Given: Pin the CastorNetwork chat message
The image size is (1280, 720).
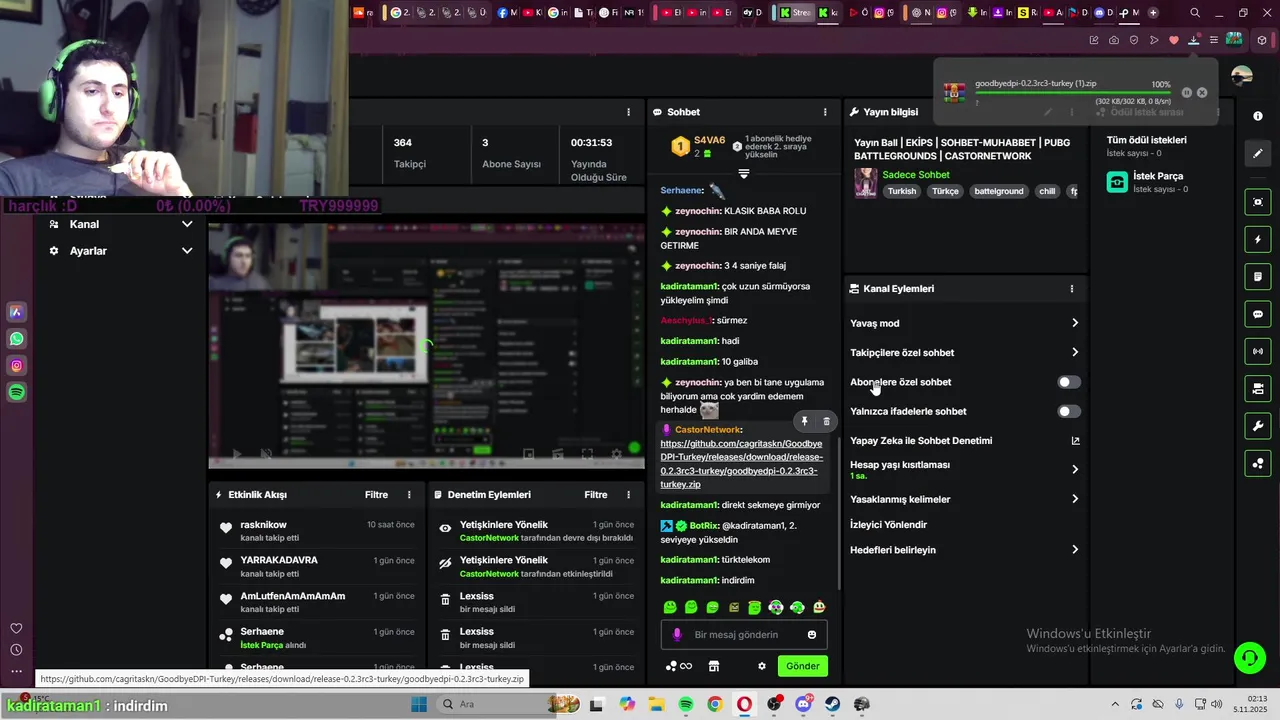Looking at the screenshot, I should pyautogui.click(x=804, y=422).
